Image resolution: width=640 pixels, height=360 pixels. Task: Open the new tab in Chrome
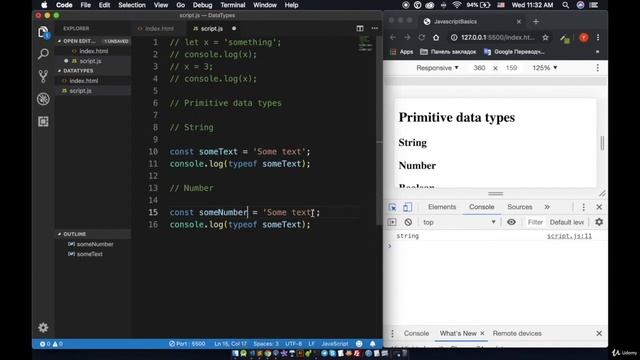point(536,21)
